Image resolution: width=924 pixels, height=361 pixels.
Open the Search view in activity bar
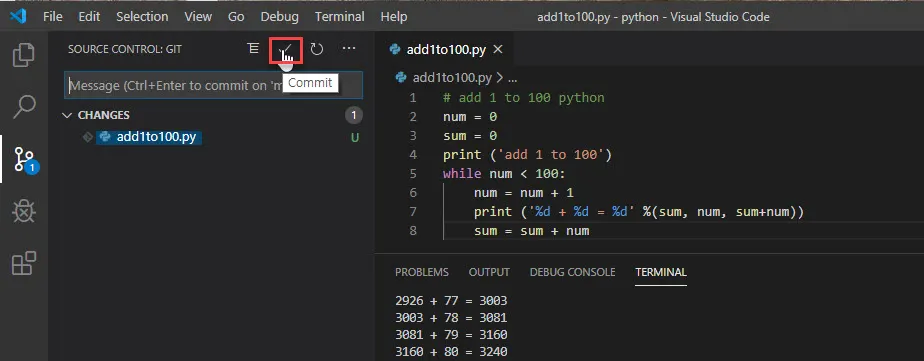(x=24, y=107)
